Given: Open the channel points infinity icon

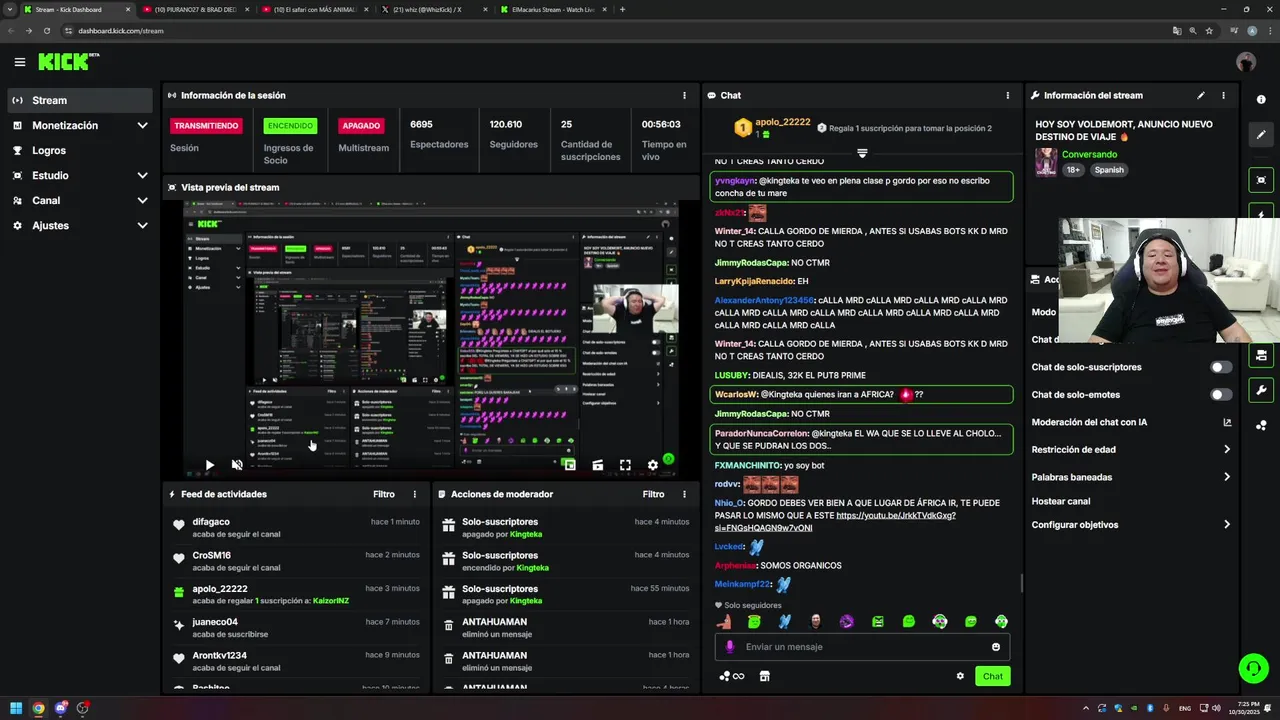Looking at the screenshot, I should tap(732, 676).
